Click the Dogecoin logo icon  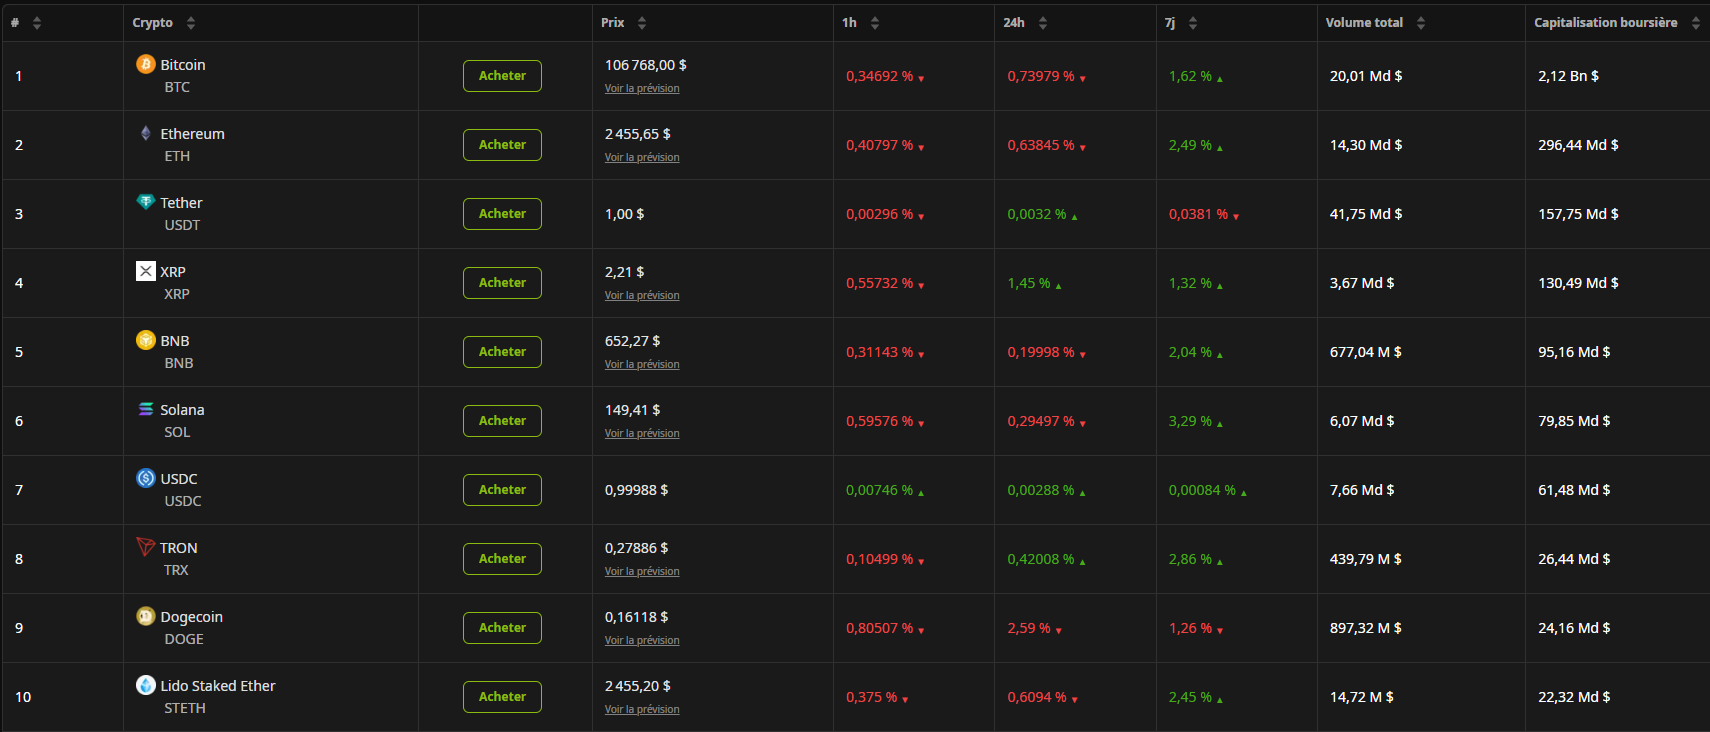click(x=146, y=616)
